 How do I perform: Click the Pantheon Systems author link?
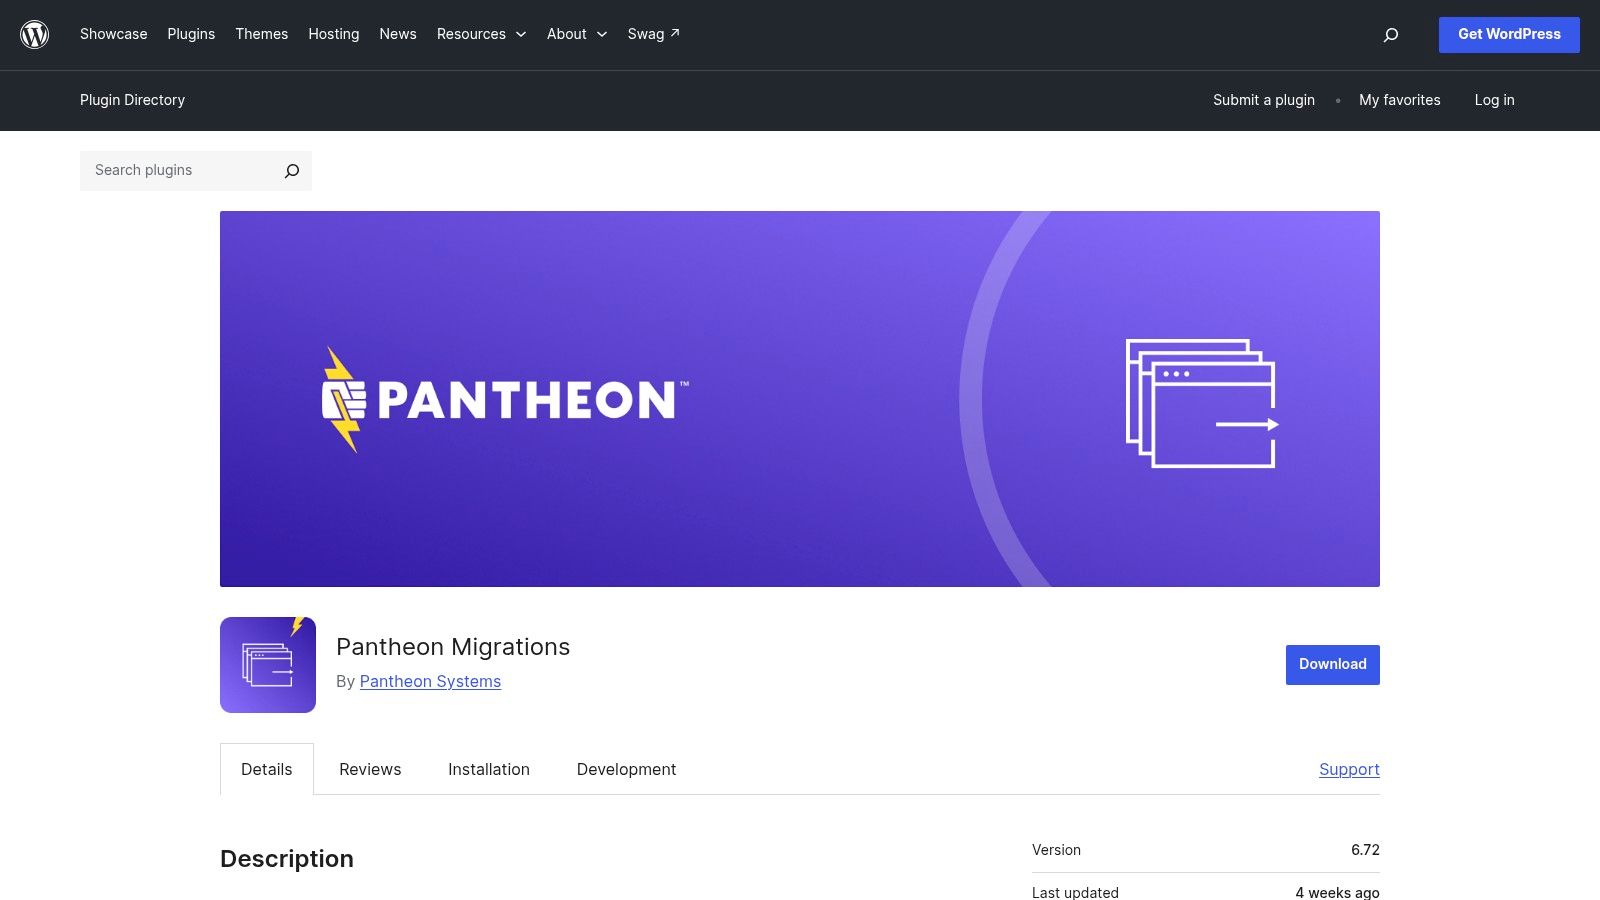pyautogui.click(x=430, y=681)
